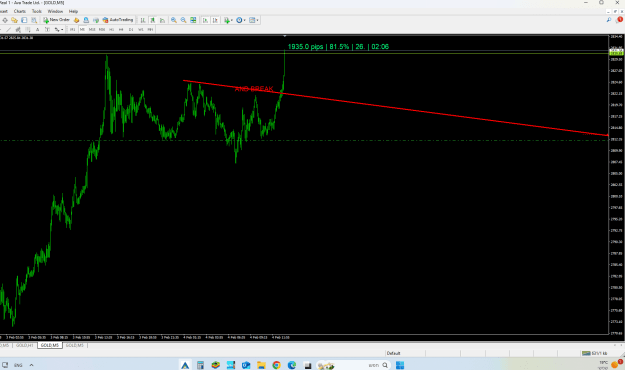
Task: Expand the hidden system tray chevron
Action: click(x=31, y=365)
